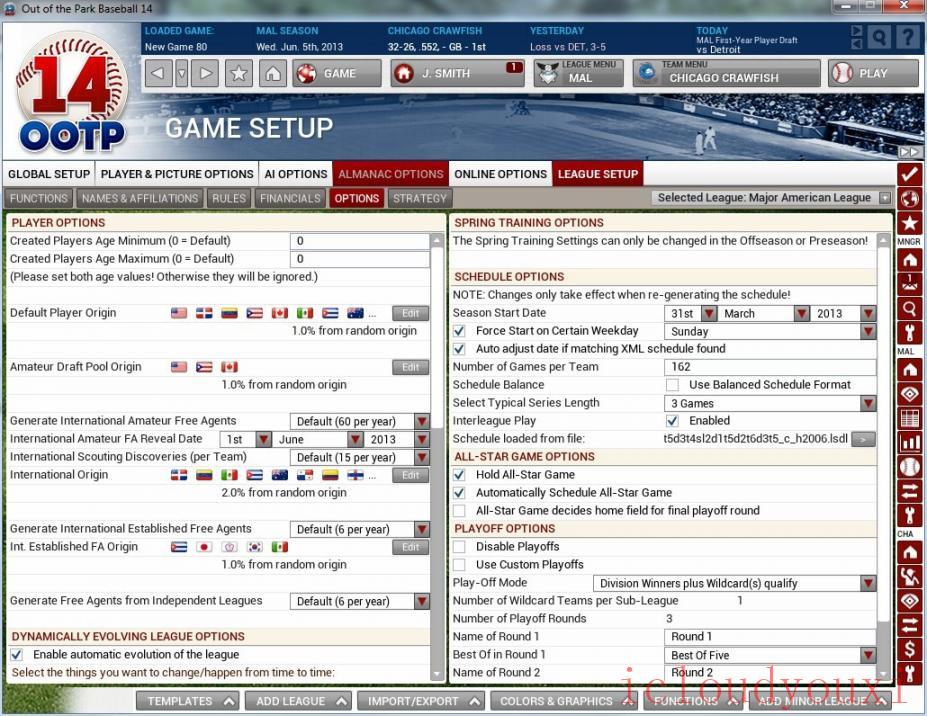Toggle Force Start on Certain Weekday checkbox
The image size is (927, 716).
pyautogui.click(x=459, y=331)
